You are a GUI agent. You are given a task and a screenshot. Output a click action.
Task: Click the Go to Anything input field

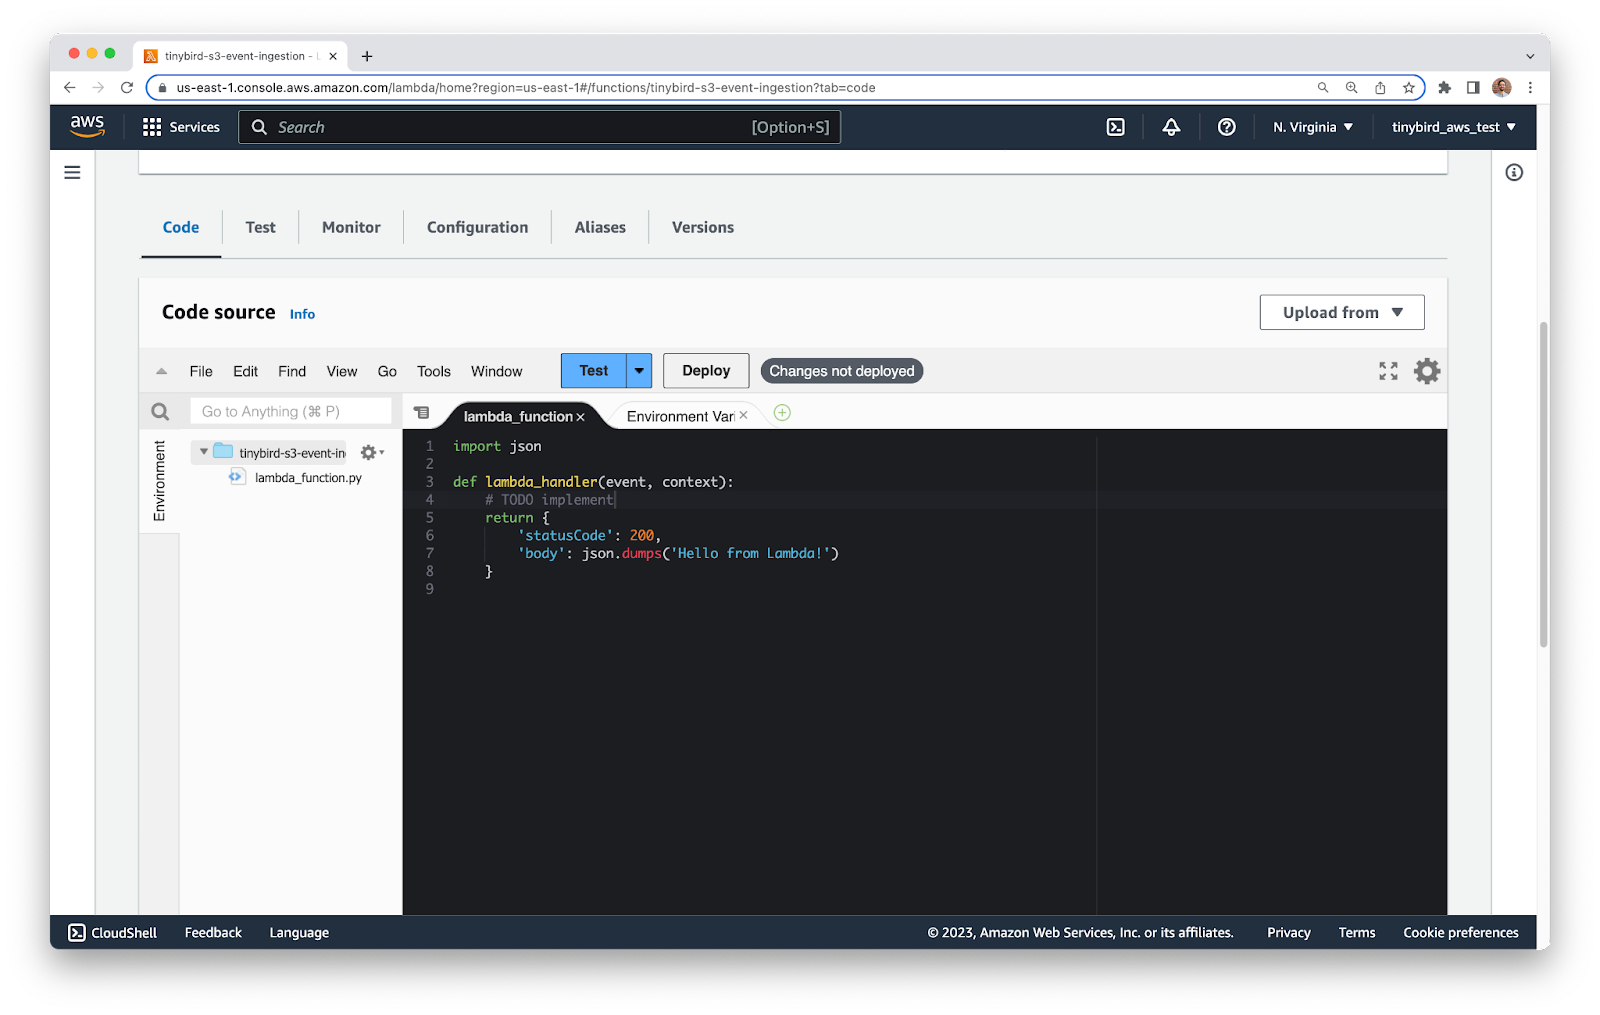click(x=290, y=411)
